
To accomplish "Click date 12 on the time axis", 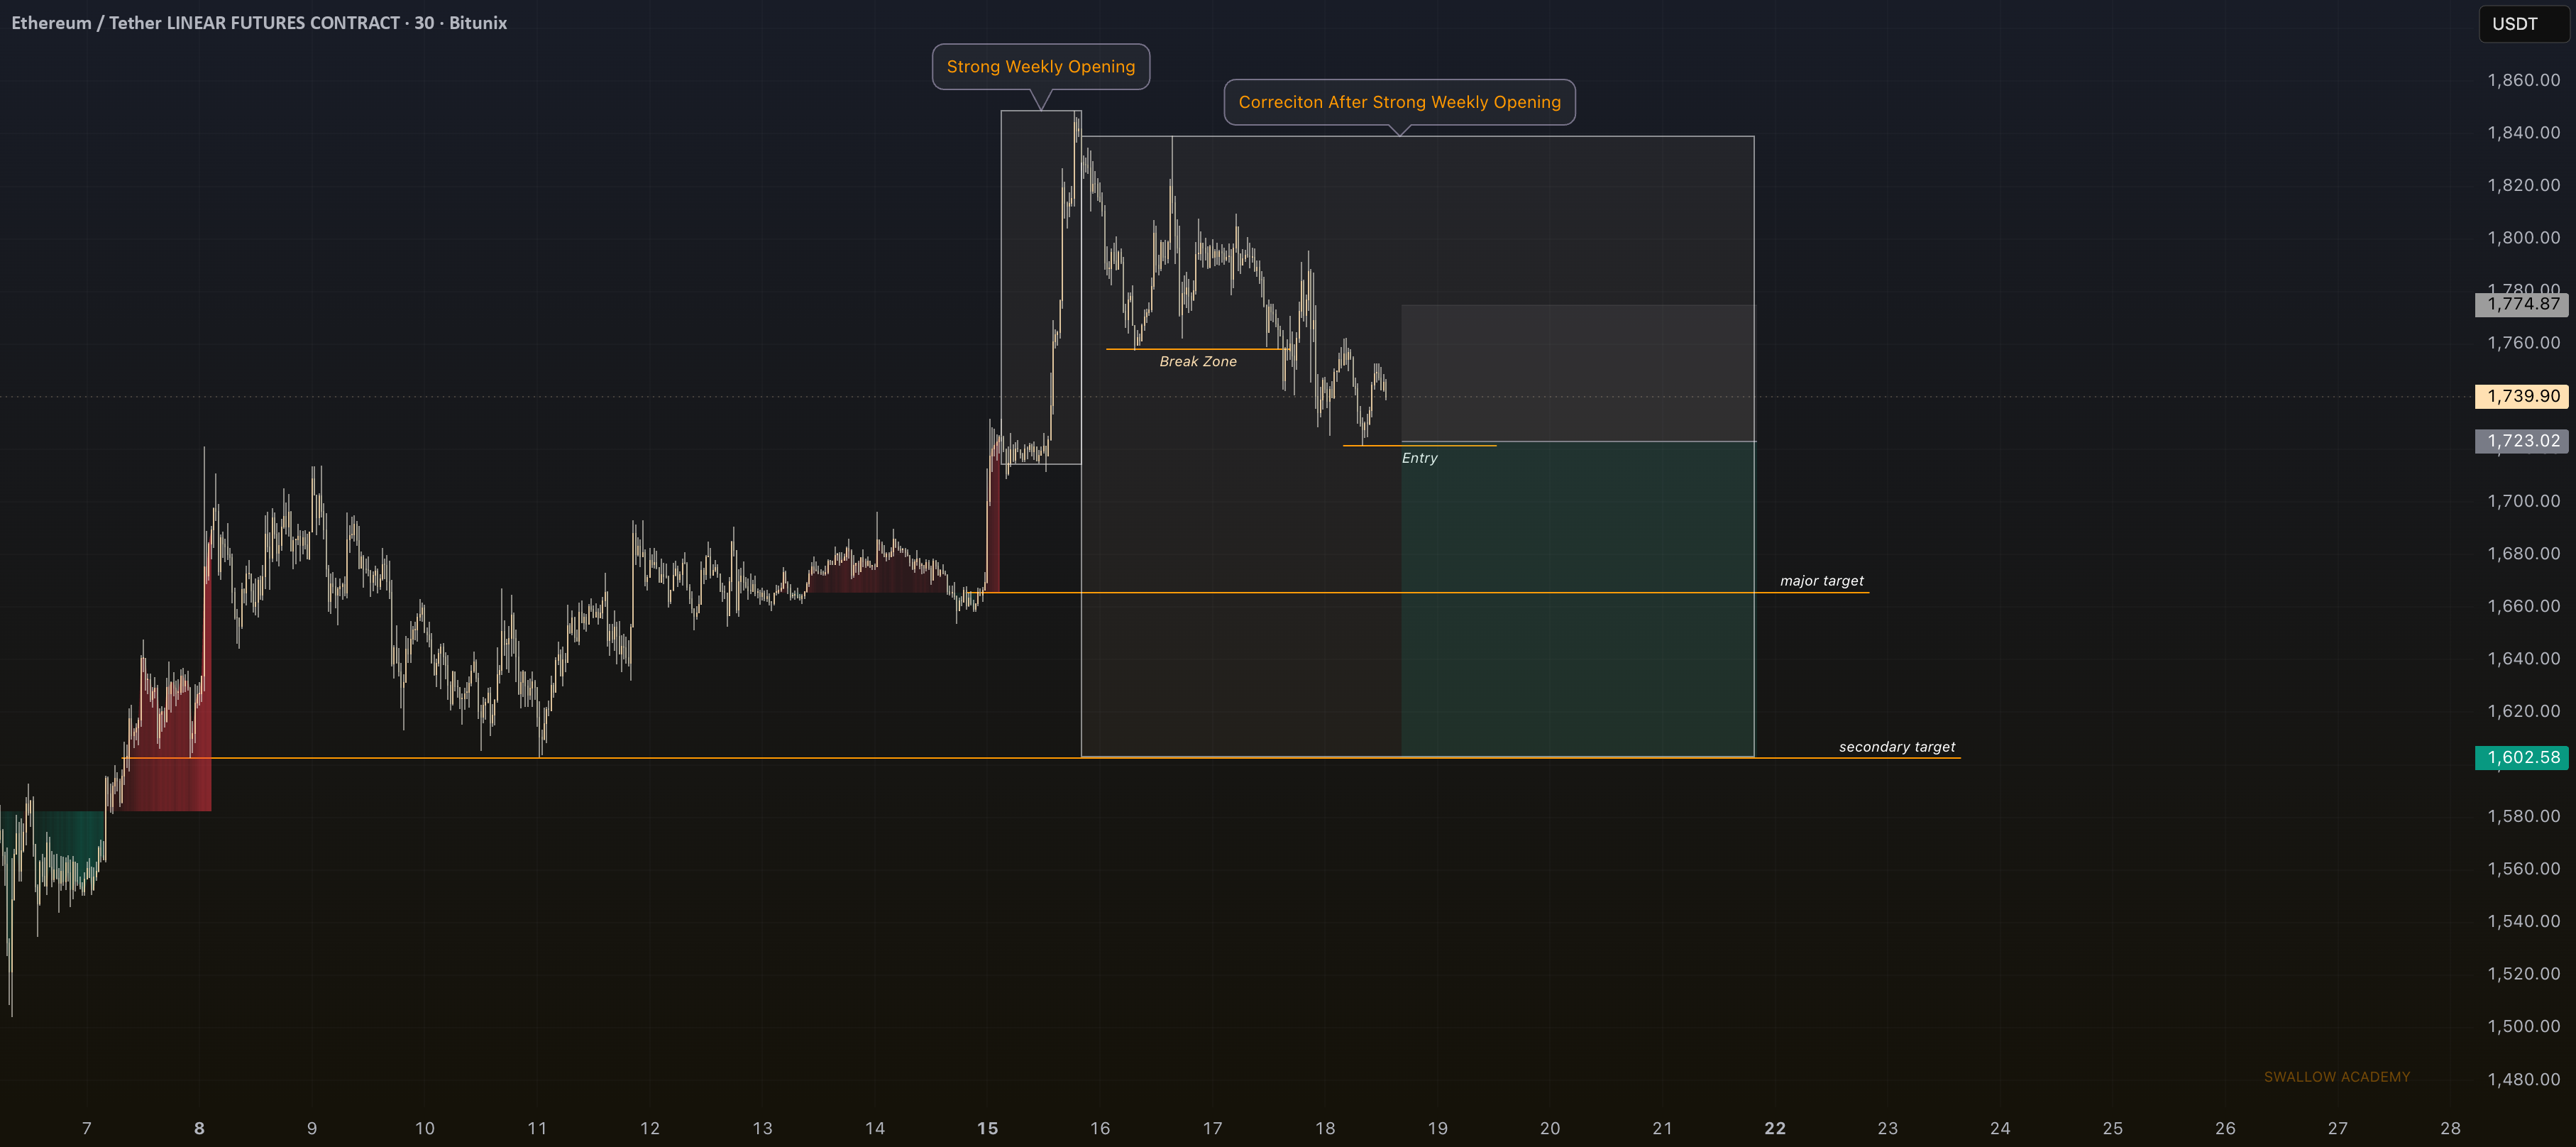I will point(650,1128).
